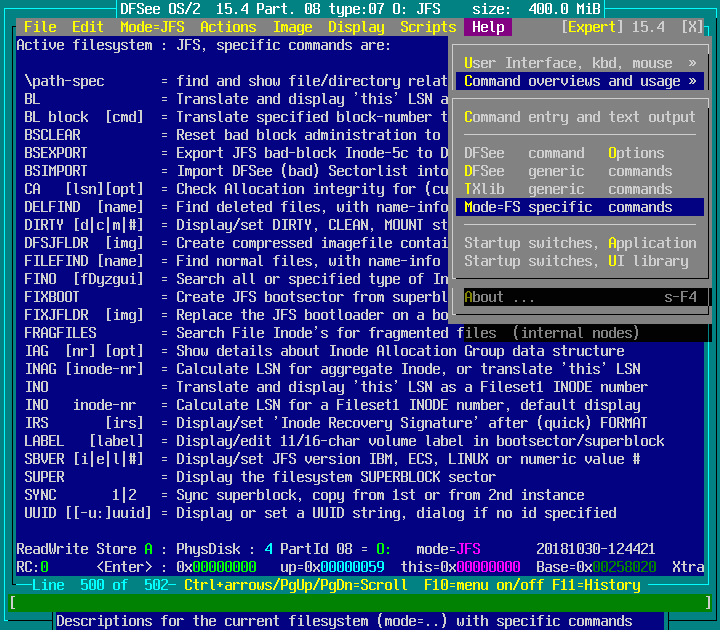Close window with the [X] button
Image resolution: width=720 pixels, height=630 pixels.
(692, 27)
